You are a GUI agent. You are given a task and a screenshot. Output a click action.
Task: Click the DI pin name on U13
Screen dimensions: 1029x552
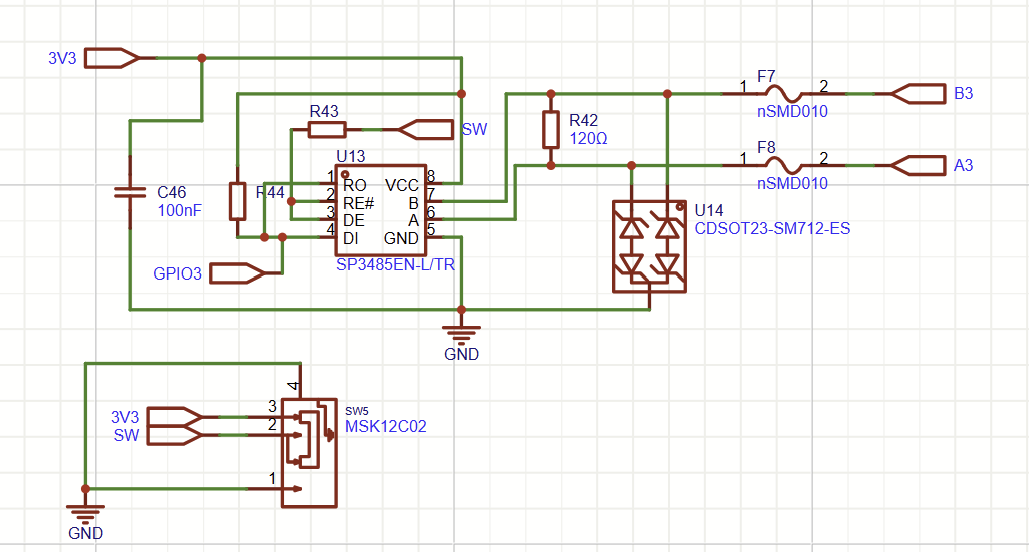coord(350,238)
